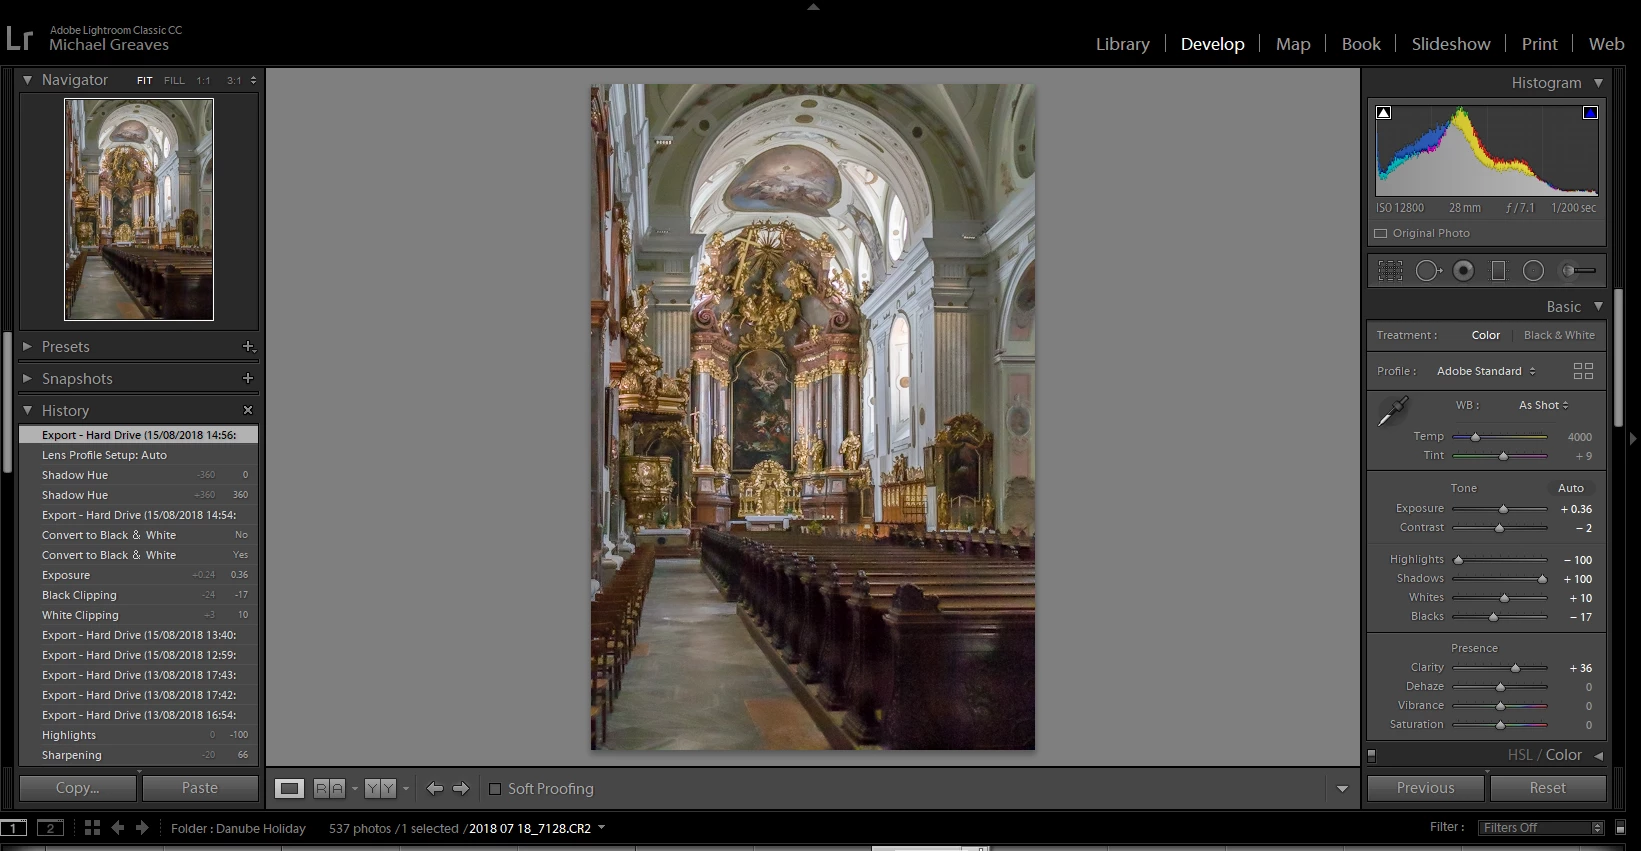
Task: Open toolbar content dropdown arrow
Action: [1342, 789]
